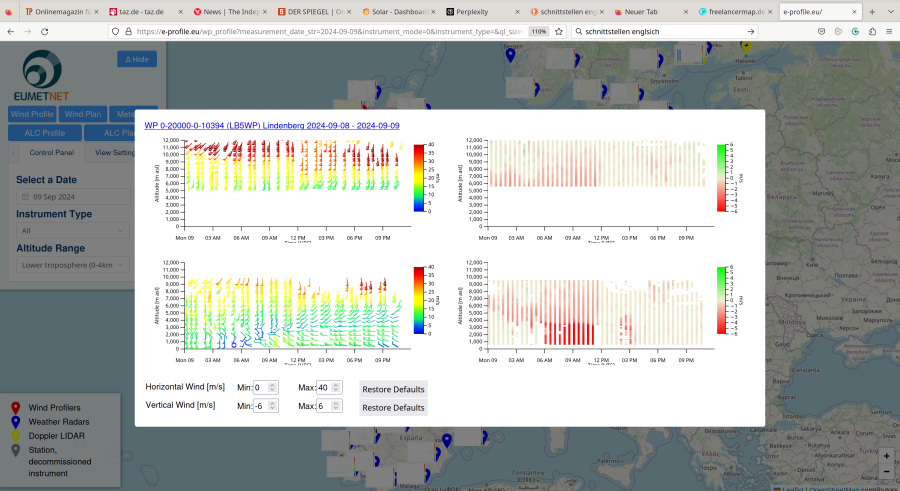The width and height of the screenshot is (900, 491).
Task: Restore defaults for Horizontal Wind
Action: pyautogui.click(x=393, y=389)
